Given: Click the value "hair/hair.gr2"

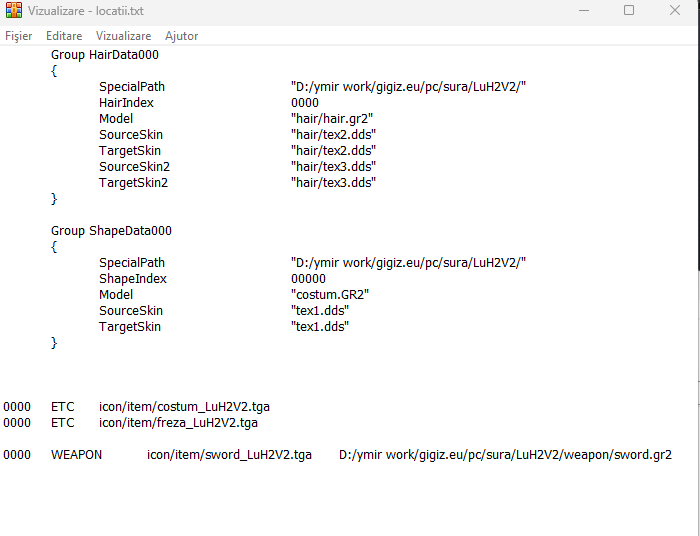Looking at the screenshot, I should coord(332,119).
